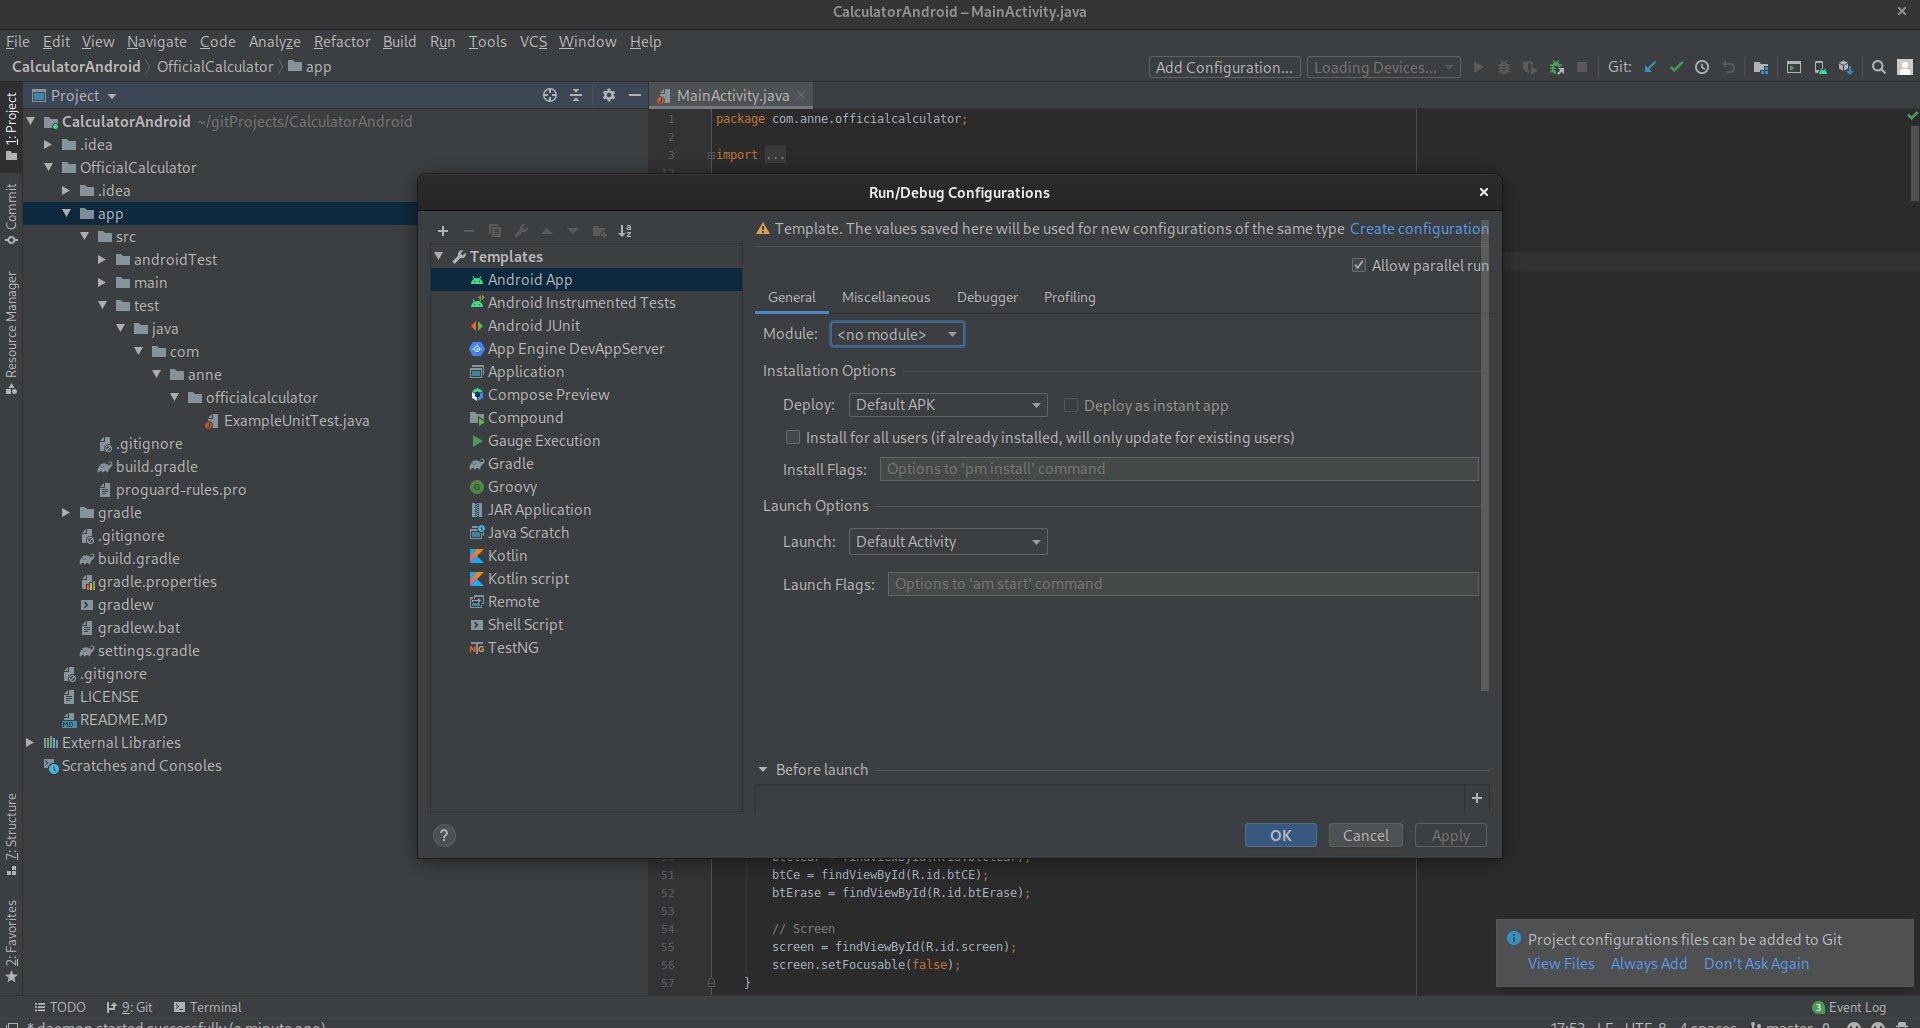The width and height of the screenshot is (1920, 1028).
Task: Click the Search Everywhere magnifier icon
Action: pos(1879,67)
